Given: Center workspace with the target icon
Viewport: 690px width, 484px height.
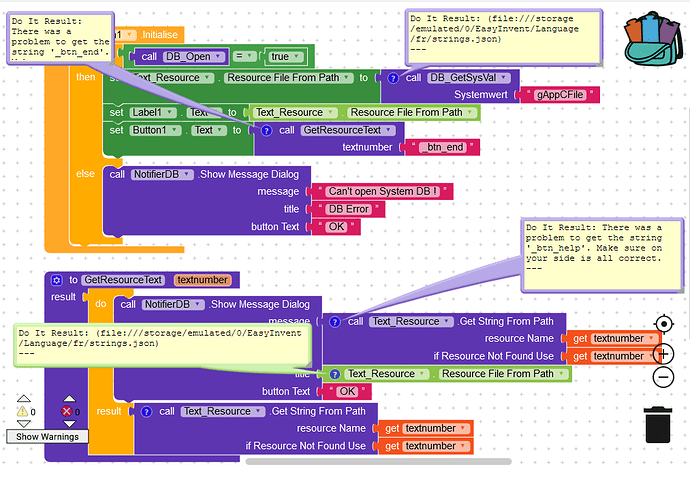Looking at the screenshot, I should 664,324.
